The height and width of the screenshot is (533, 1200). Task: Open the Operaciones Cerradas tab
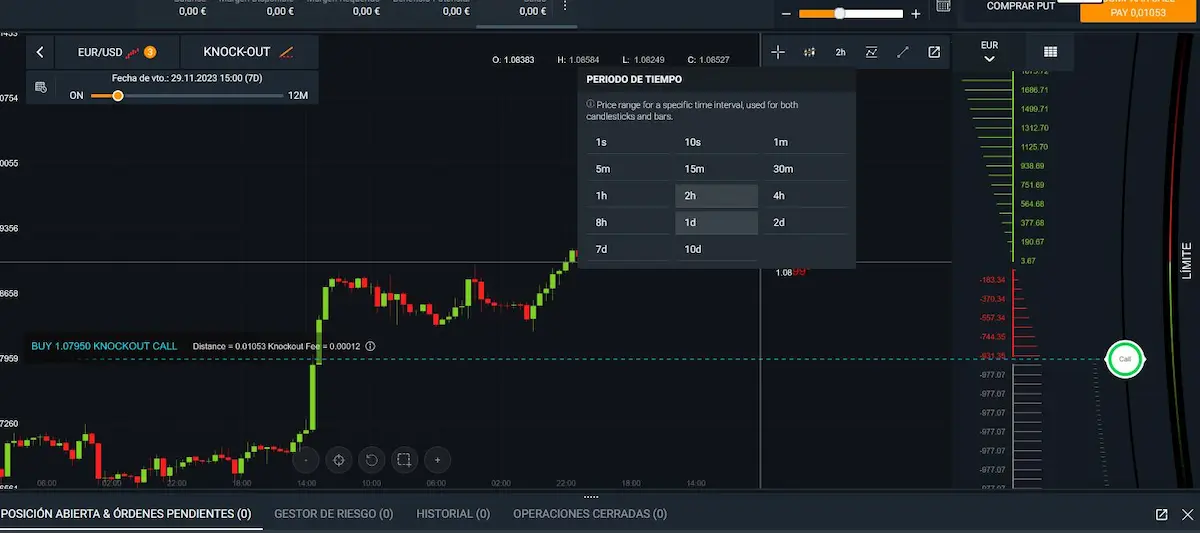click(589, 514)
